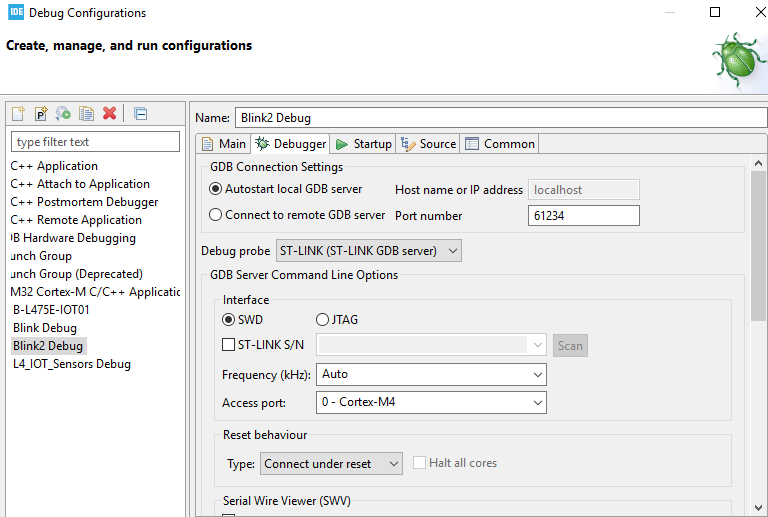
Task: Select Hardware Debugging configuration type
Action: tap(73, 238)
